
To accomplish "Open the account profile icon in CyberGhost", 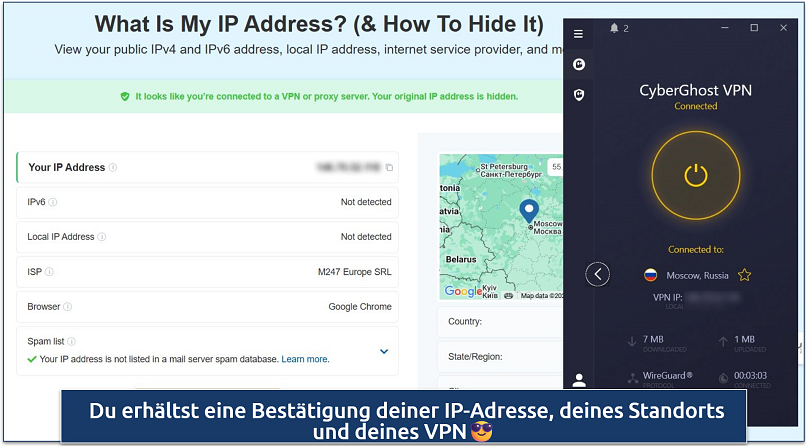I will pyautogui.click(x=578, y=381).
